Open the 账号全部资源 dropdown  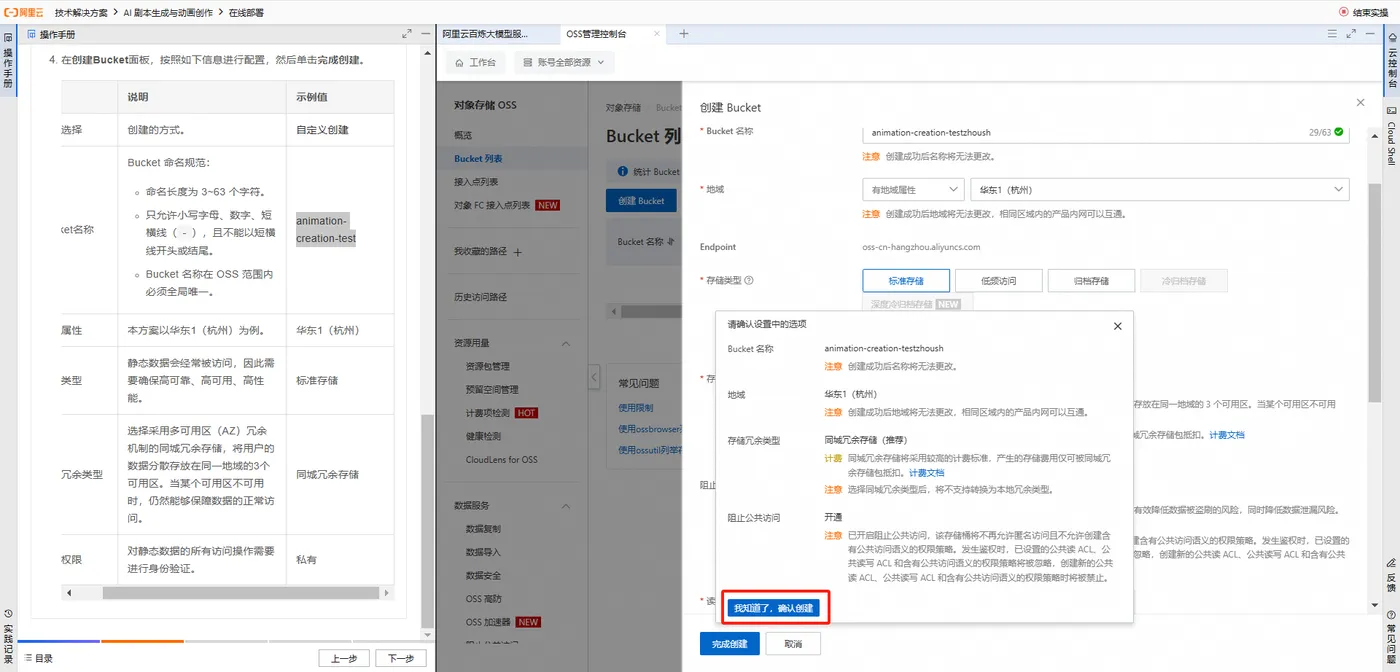564,62
